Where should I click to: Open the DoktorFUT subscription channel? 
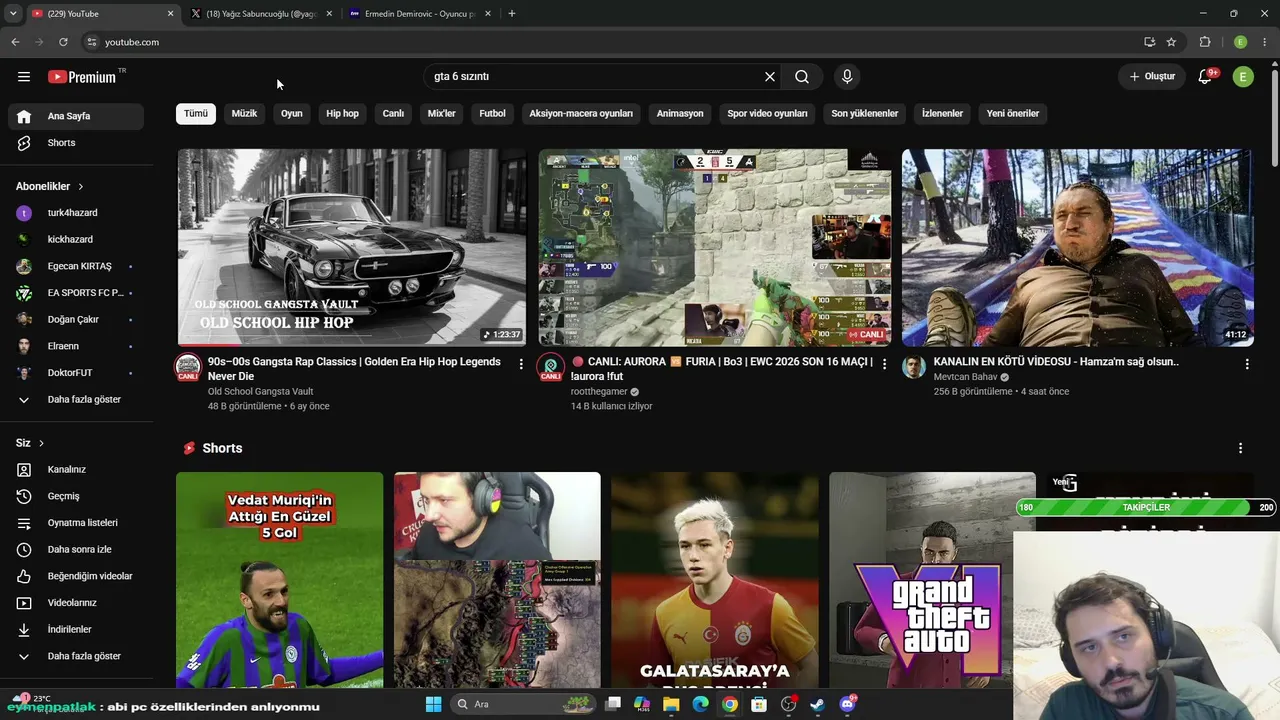coord(76,373)
